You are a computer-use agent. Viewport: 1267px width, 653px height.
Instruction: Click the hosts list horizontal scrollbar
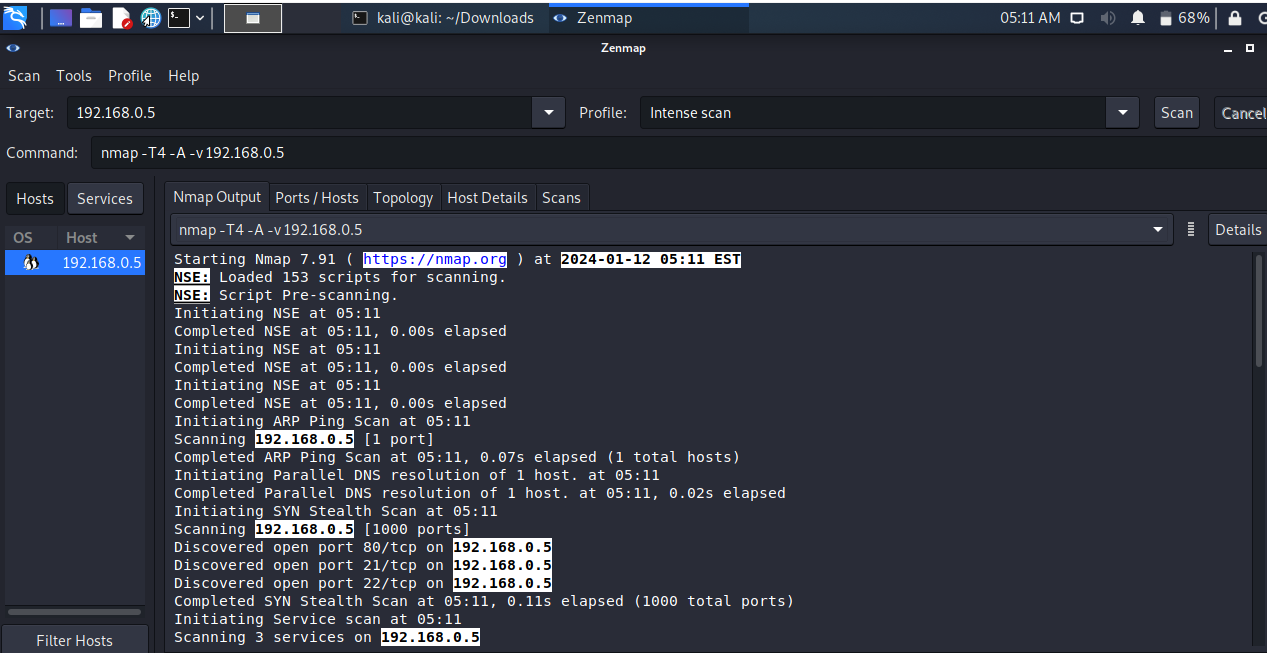[x=75, y=611]
